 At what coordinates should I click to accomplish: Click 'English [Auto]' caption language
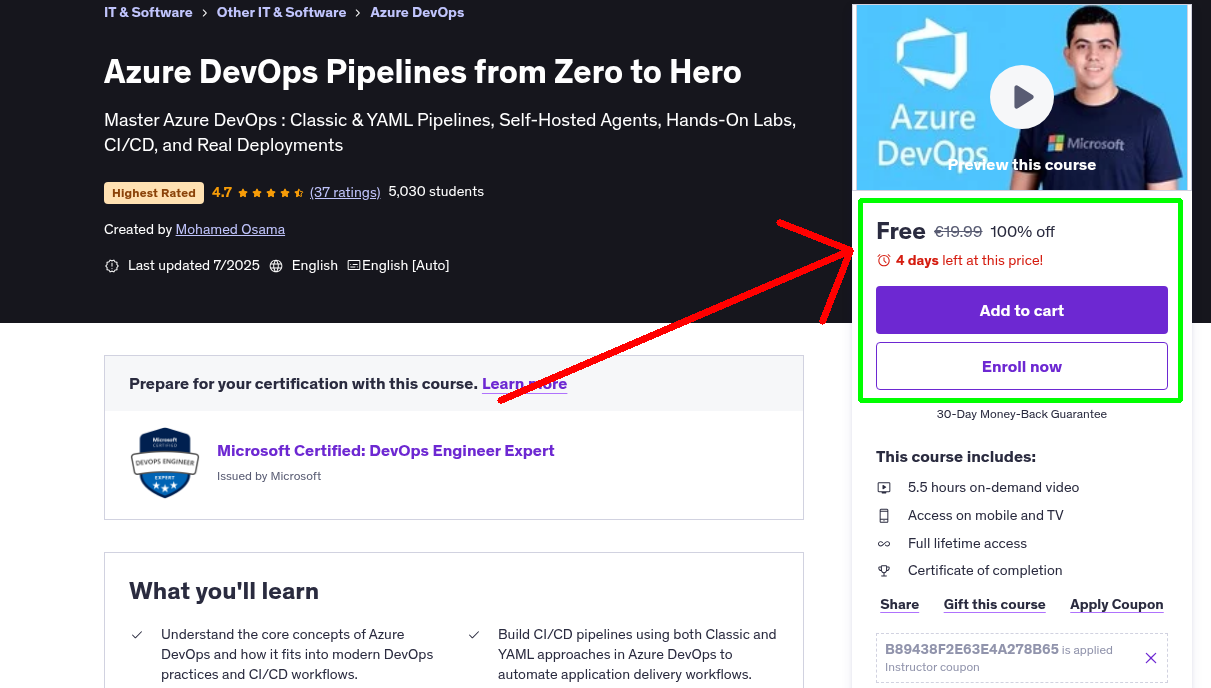pos(406,266)
